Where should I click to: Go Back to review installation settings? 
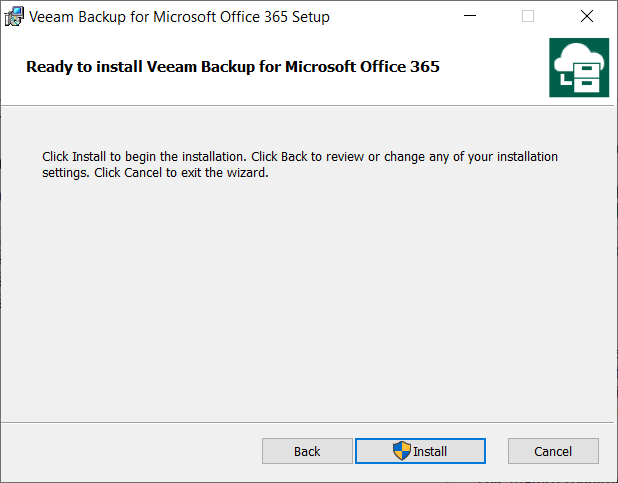[307, 451]
